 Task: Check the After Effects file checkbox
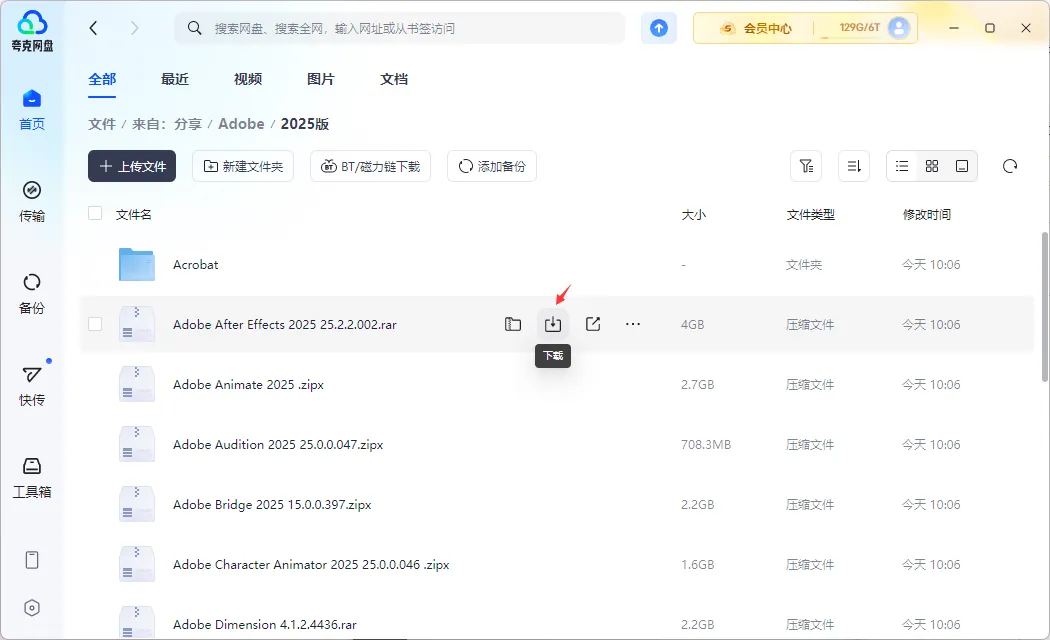(95, 324)
